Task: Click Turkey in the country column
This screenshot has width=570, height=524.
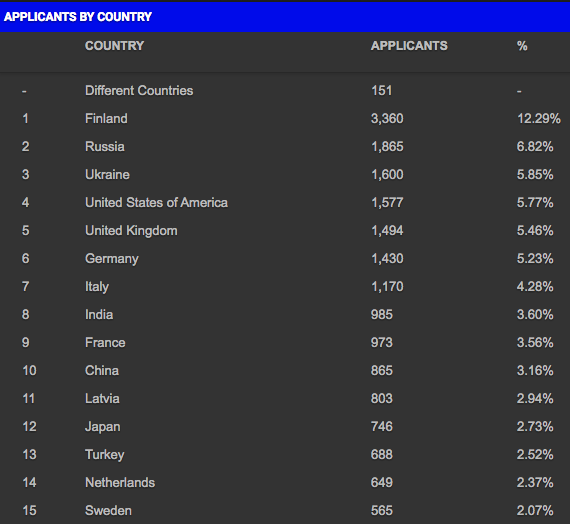Action: pos(105,455)
